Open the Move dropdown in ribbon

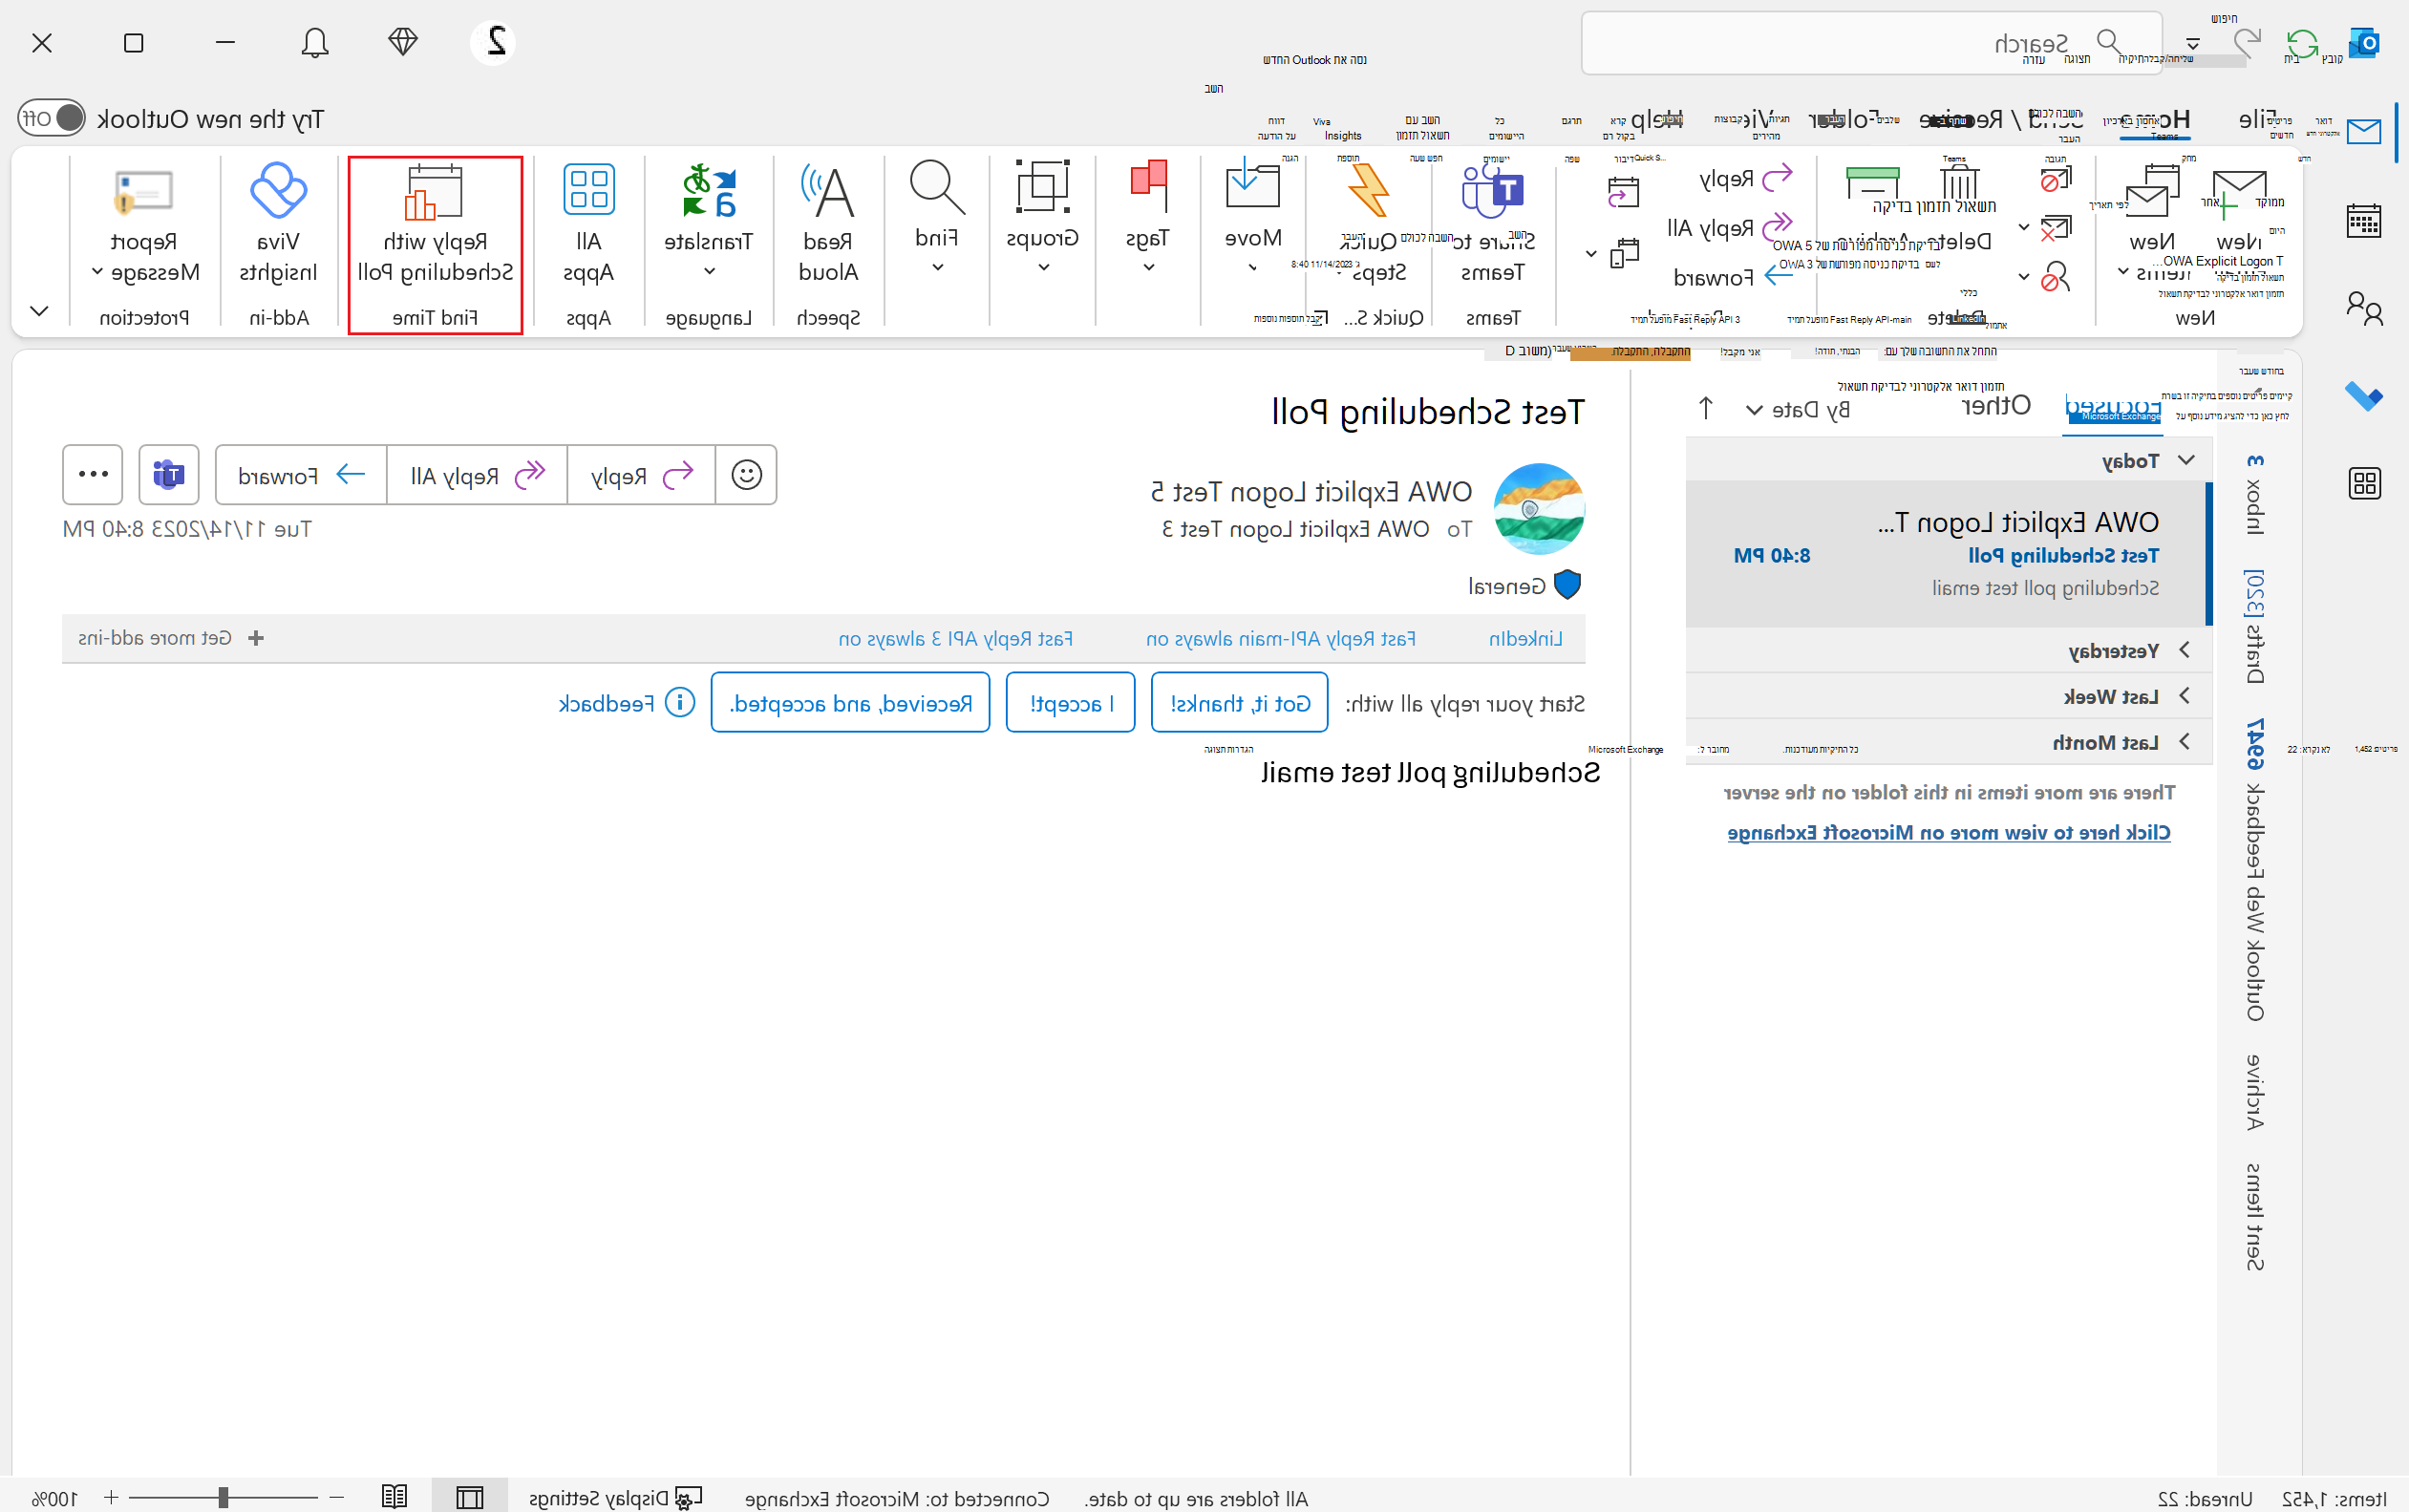point(1253,218)
